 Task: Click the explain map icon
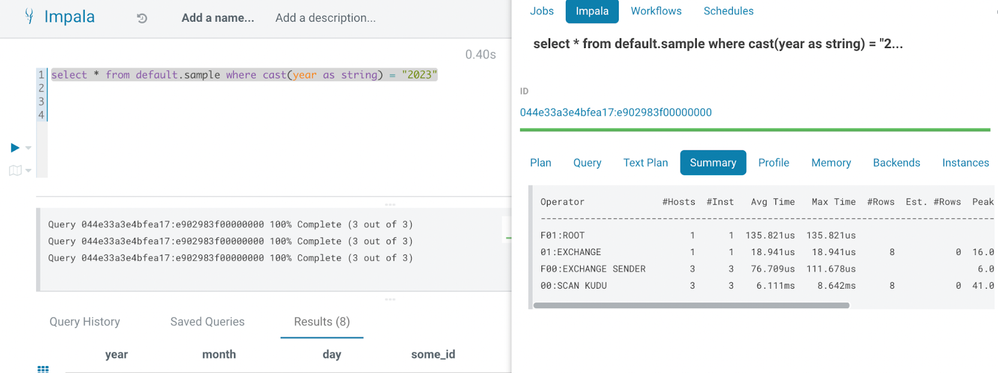click(15, 170)
